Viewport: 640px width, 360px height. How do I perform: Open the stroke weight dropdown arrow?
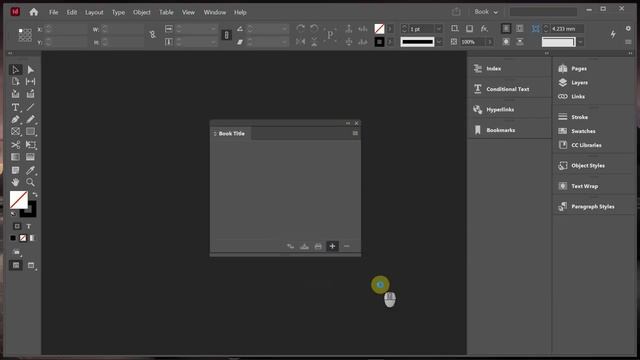[439, 29]
